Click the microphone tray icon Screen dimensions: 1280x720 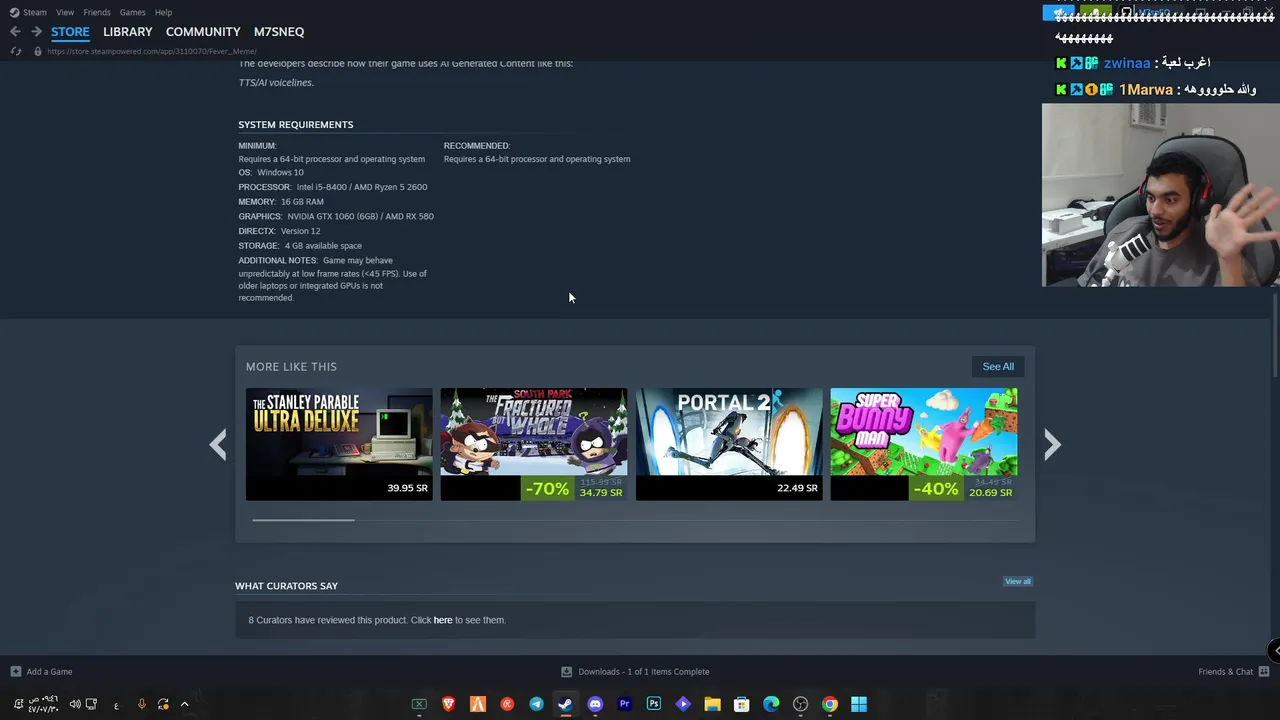141,704
